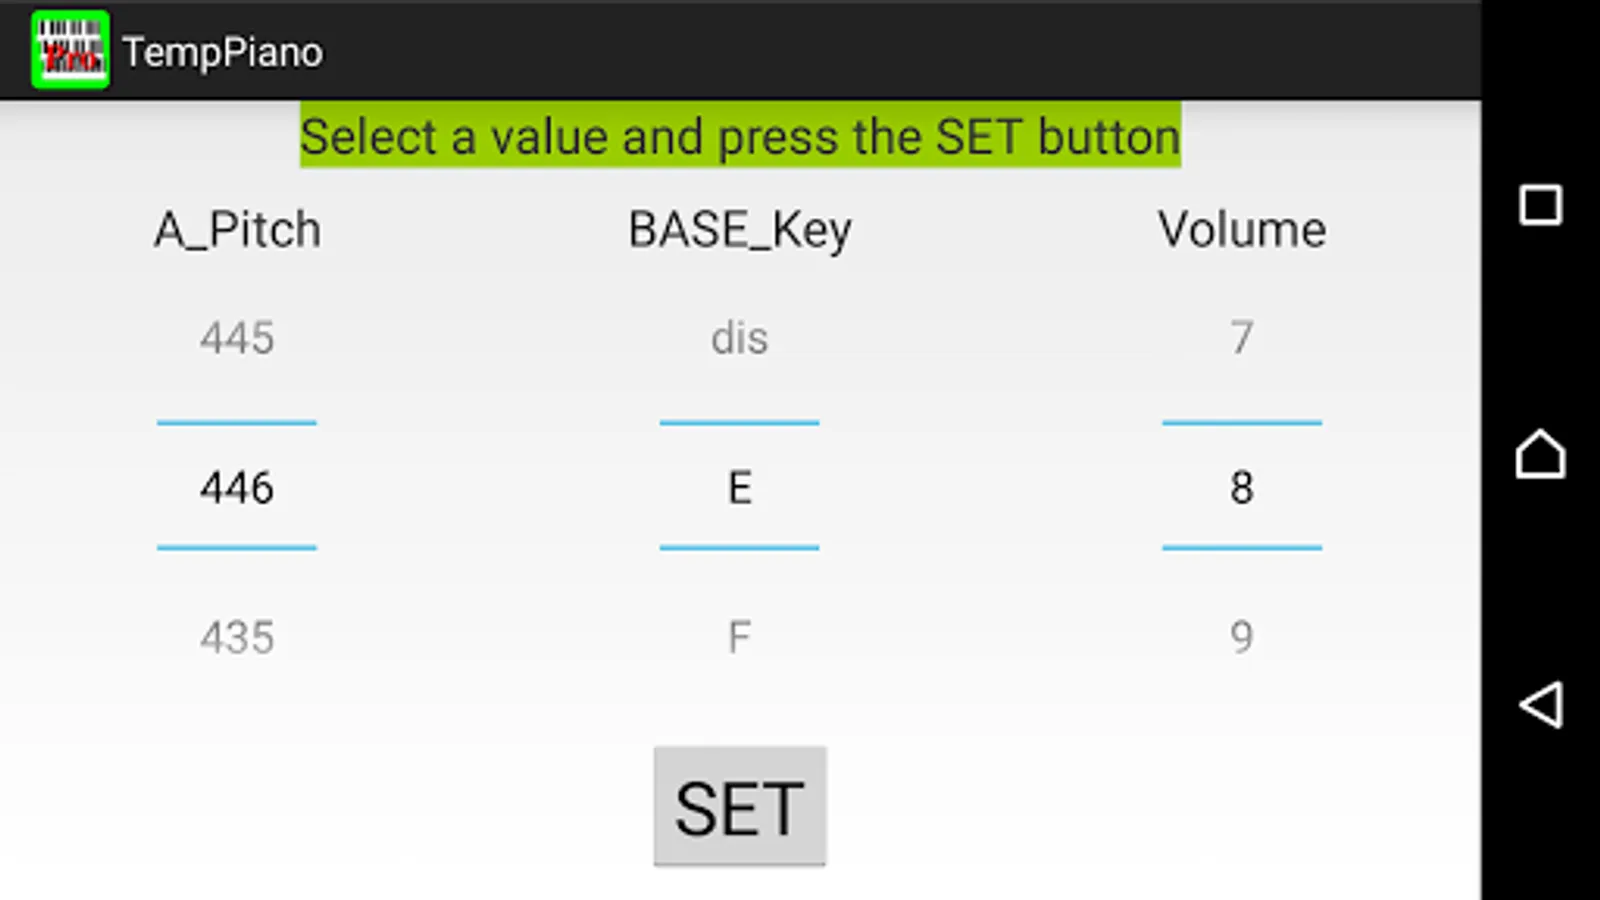Tap the TempPiano title text
The height and width of the screenshot is (900, 1600).
[222, 52]
